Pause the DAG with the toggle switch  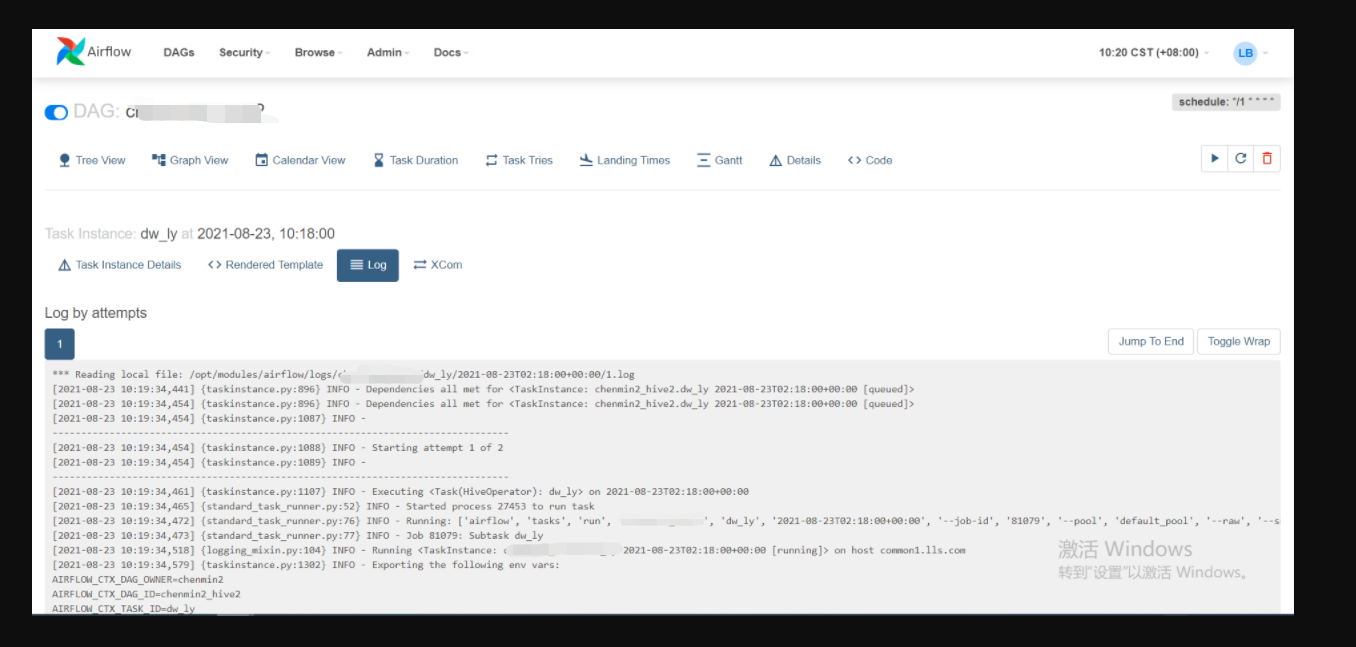point(55,112)
